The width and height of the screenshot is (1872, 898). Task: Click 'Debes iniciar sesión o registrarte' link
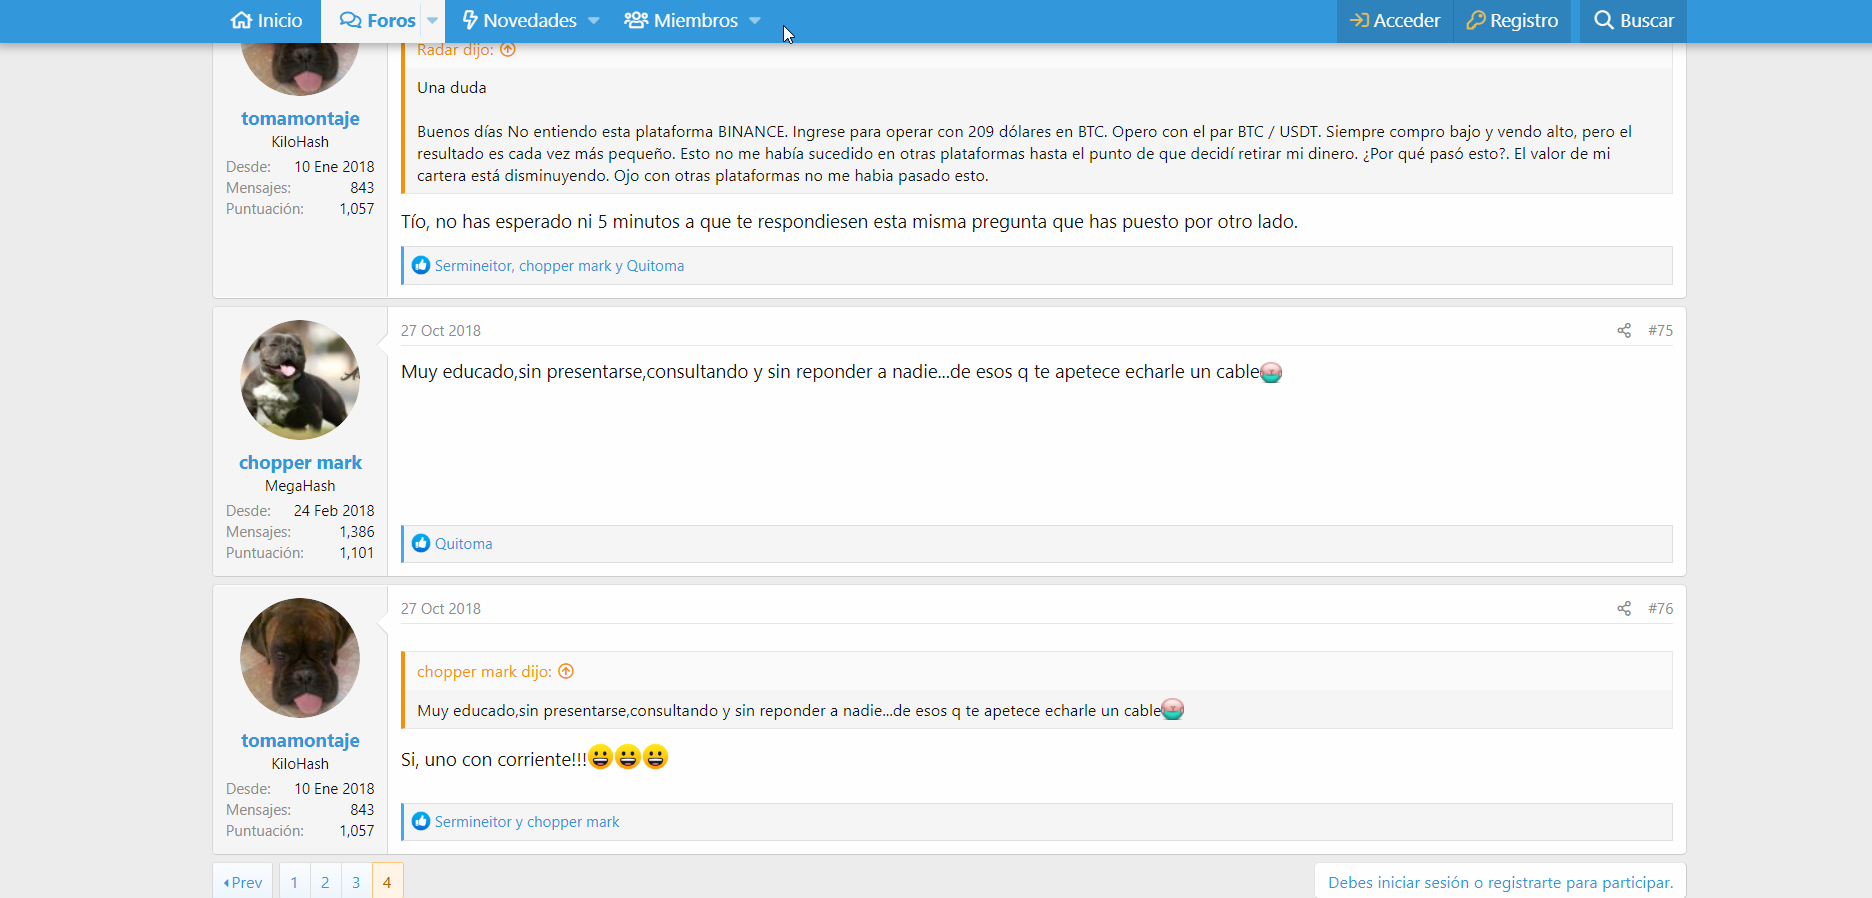click(x=1500, y=882)
